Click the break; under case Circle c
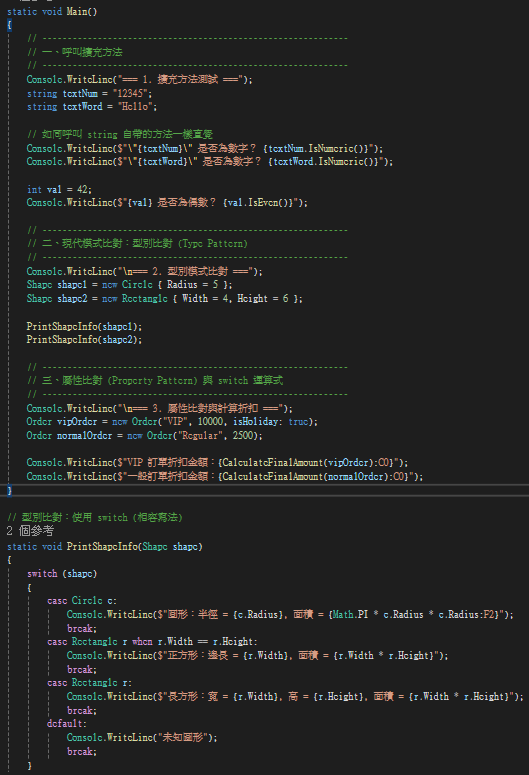Viewport: 529px width, 775px height. 82,629
